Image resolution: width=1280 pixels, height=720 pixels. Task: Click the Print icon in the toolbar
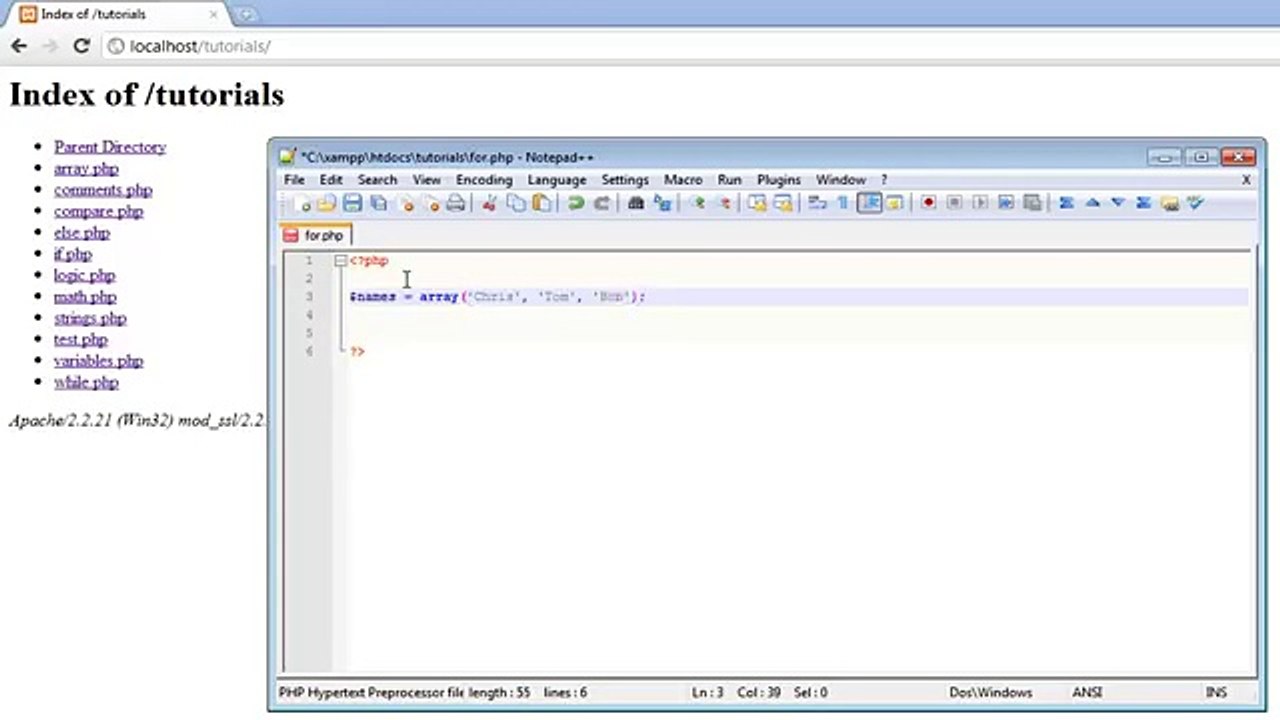point(456,203)
